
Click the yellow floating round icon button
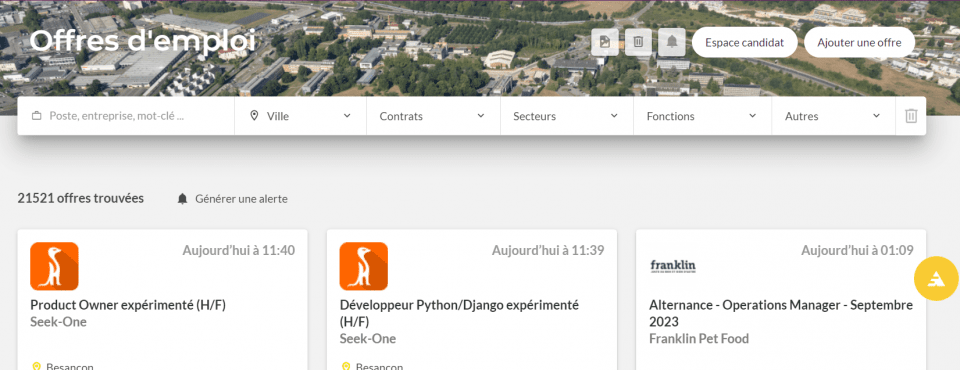click(936, 279)
